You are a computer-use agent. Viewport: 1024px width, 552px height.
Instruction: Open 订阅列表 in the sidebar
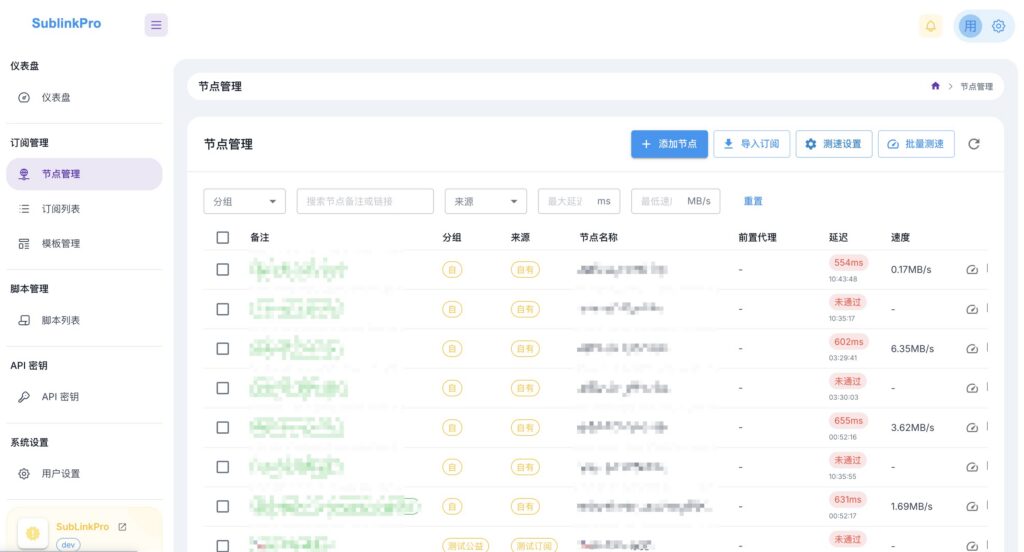[x=84, y=209]
